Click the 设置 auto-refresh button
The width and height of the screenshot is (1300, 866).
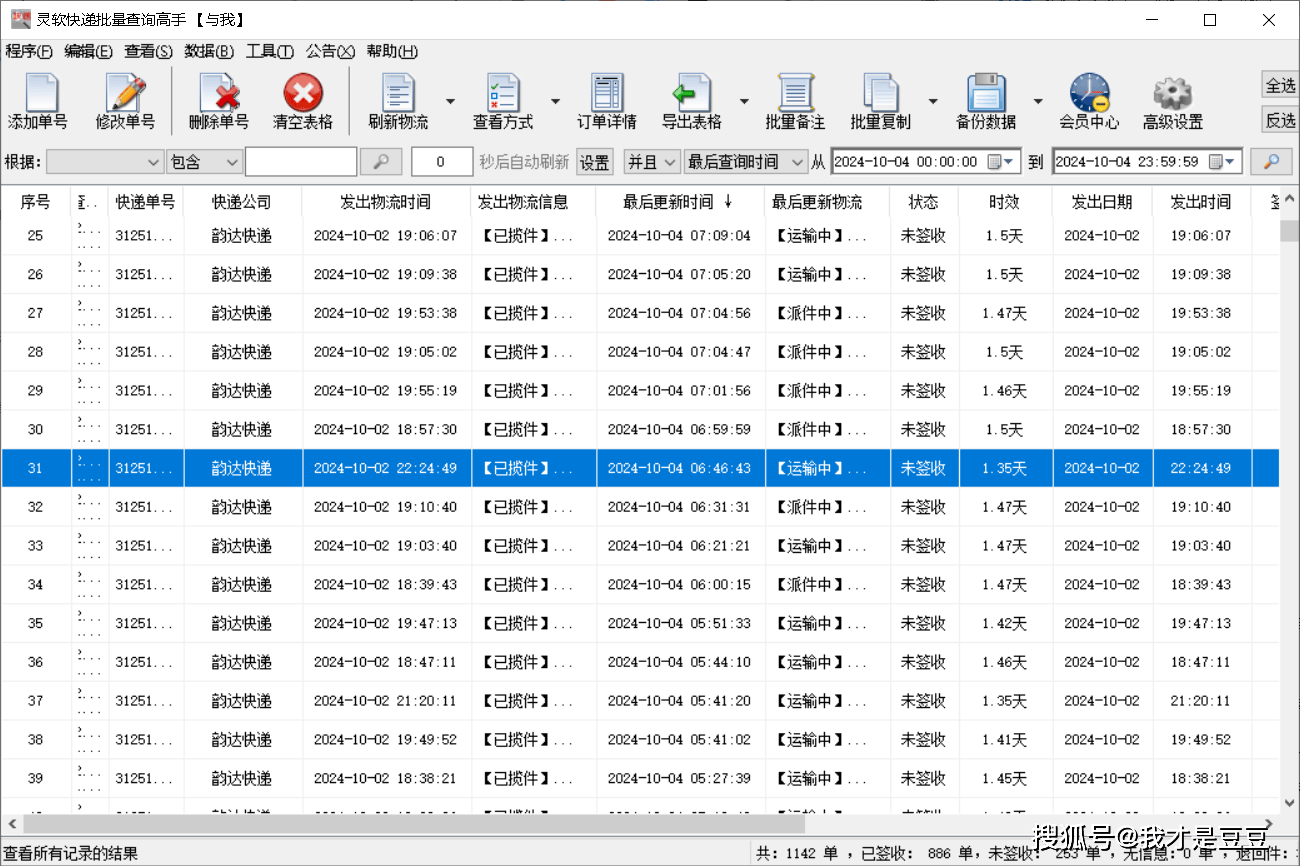coord(595,162)
